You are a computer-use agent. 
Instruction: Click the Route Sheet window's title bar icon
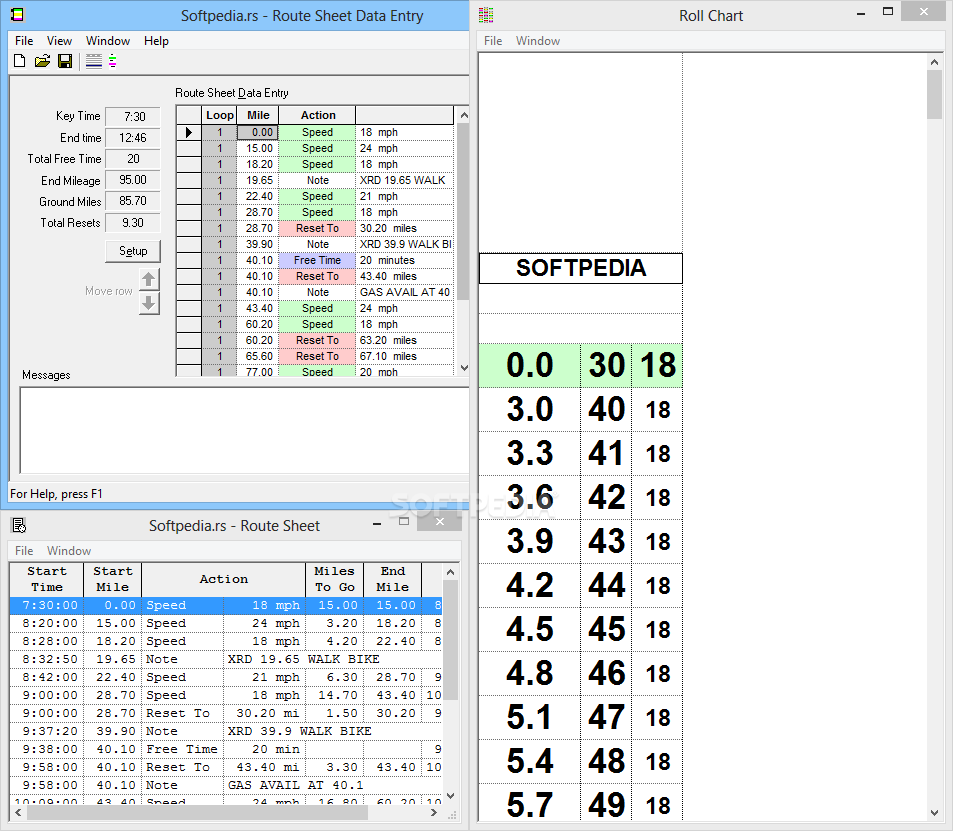pyautogui.click(x=19, y=525)
